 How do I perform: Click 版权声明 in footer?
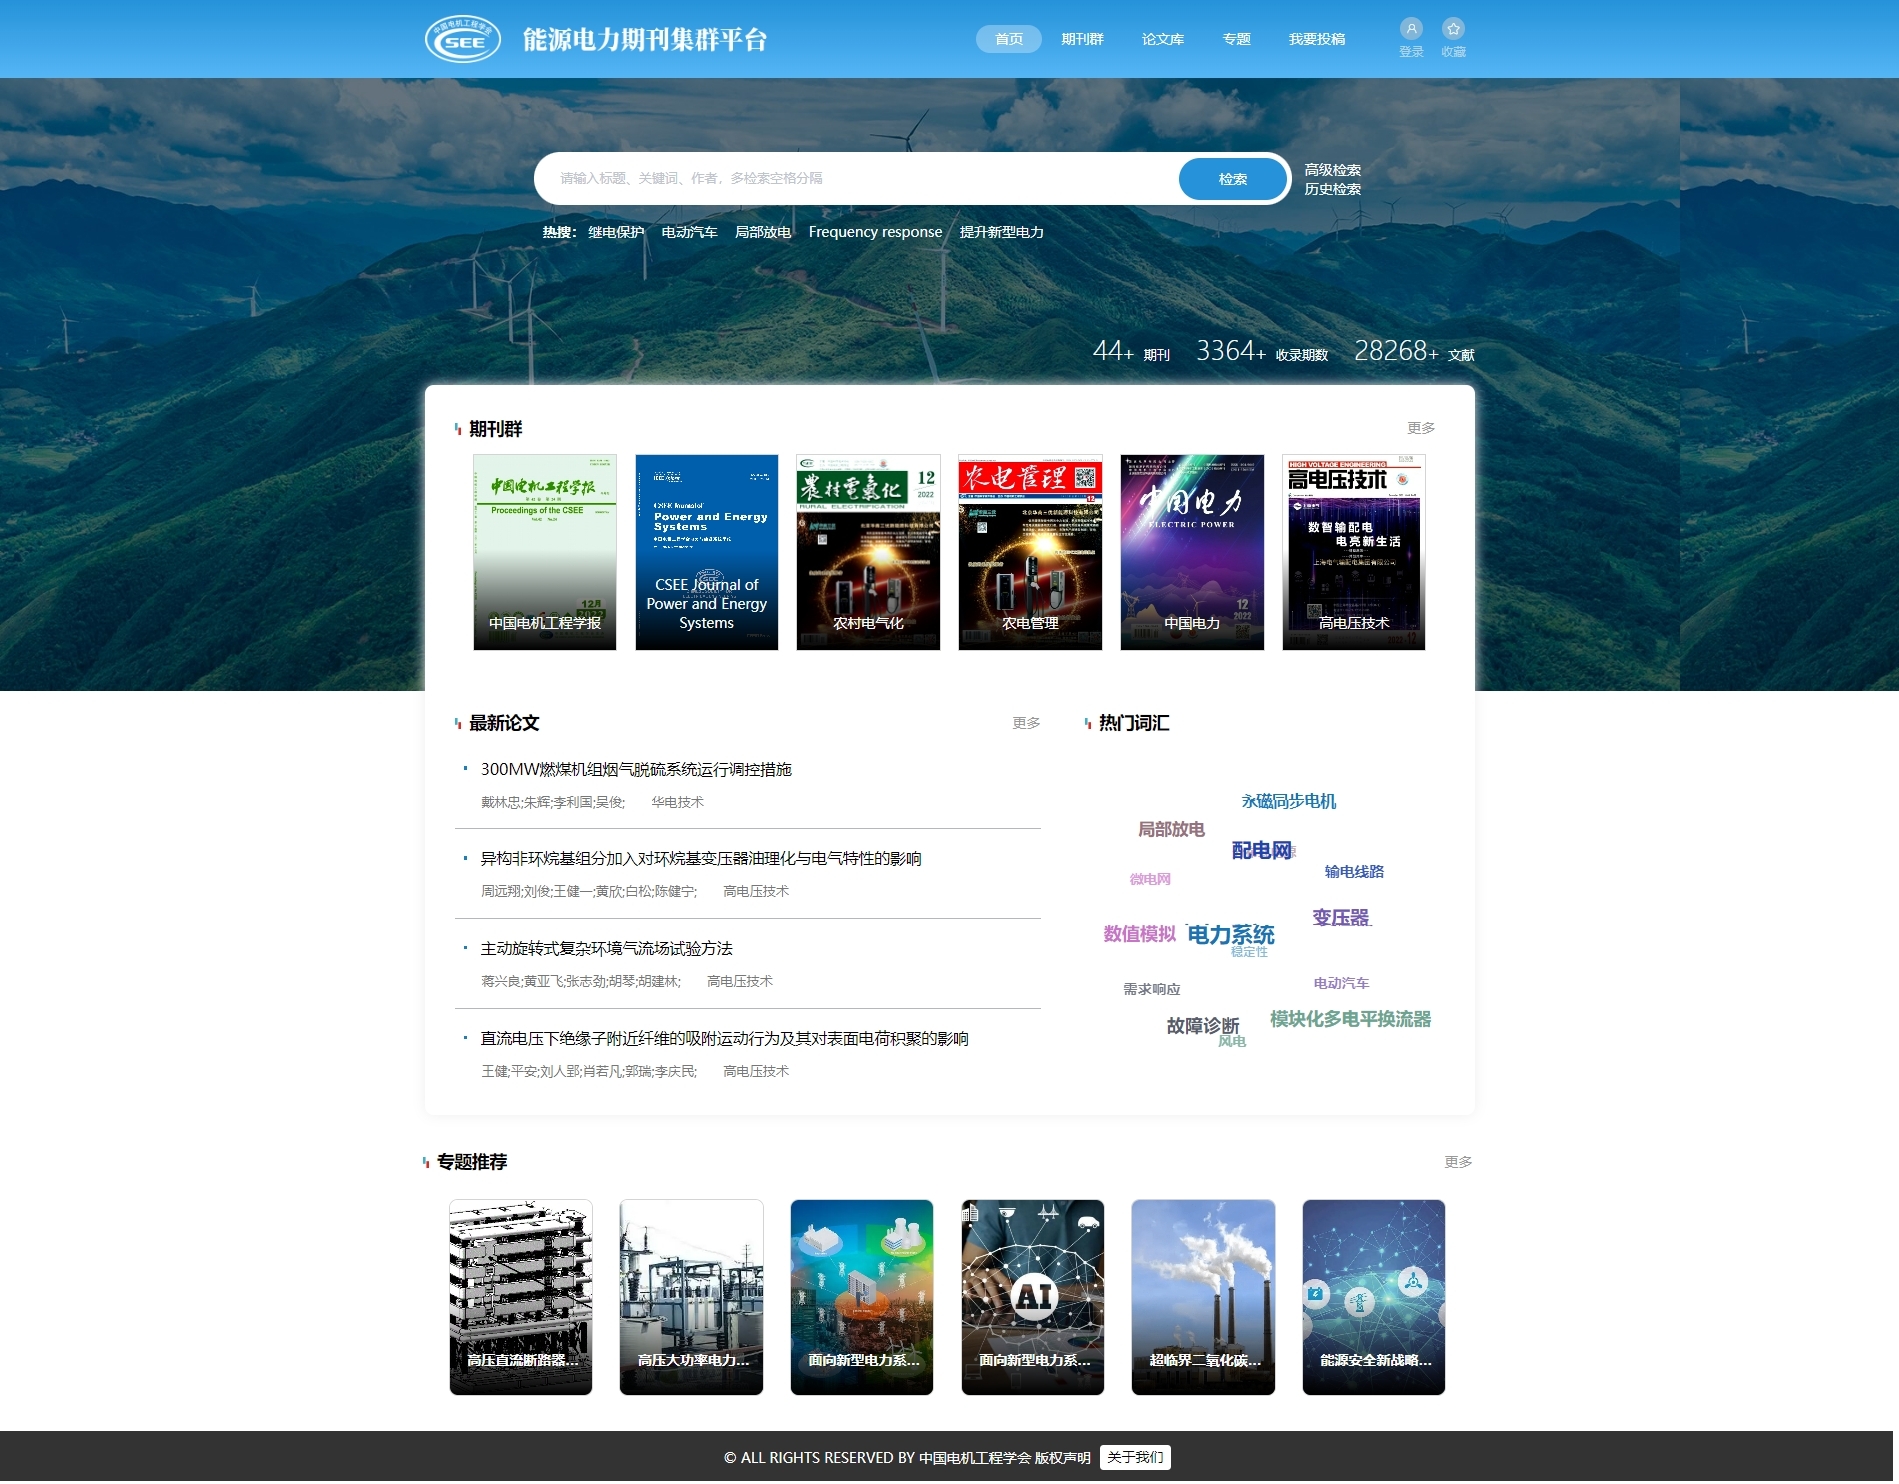coord(1062,1458)
